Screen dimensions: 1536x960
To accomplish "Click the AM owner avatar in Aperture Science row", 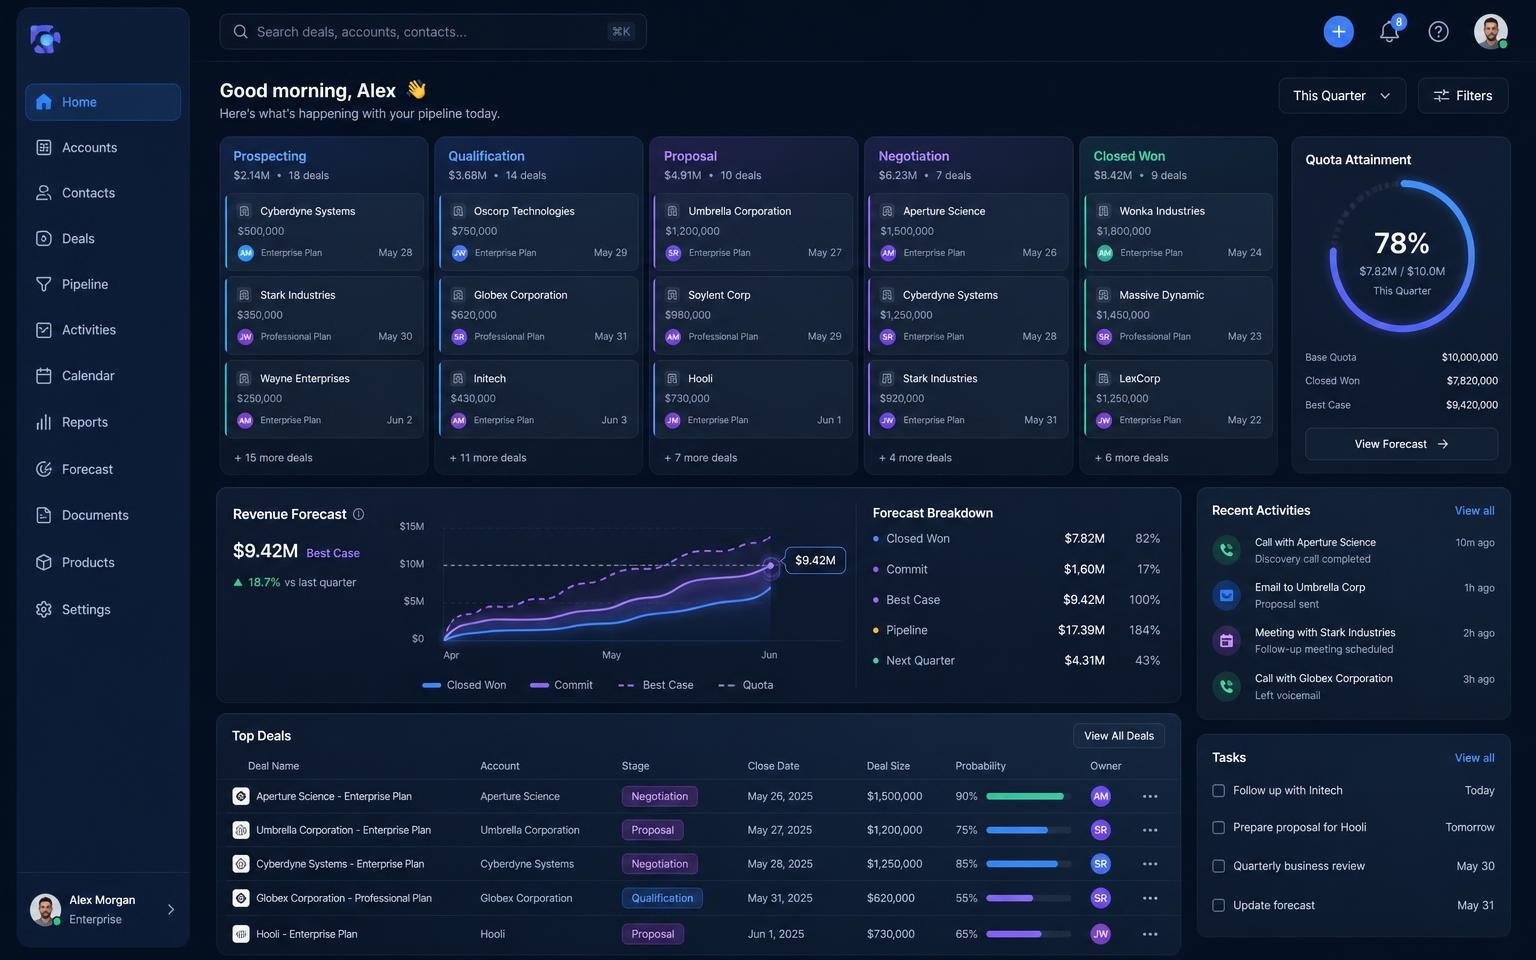I will (x=1100, y=797).
